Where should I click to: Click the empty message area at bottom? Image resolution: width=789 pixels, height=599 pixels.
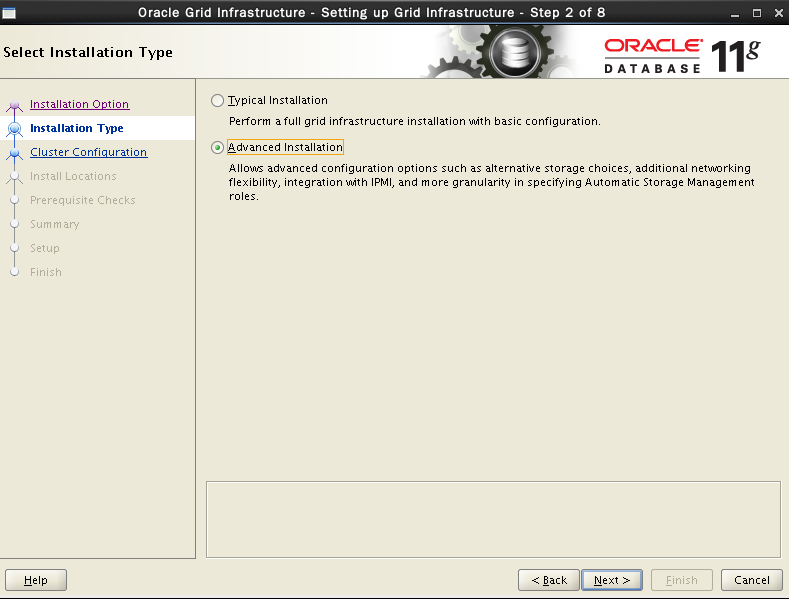tap(492, 519)
